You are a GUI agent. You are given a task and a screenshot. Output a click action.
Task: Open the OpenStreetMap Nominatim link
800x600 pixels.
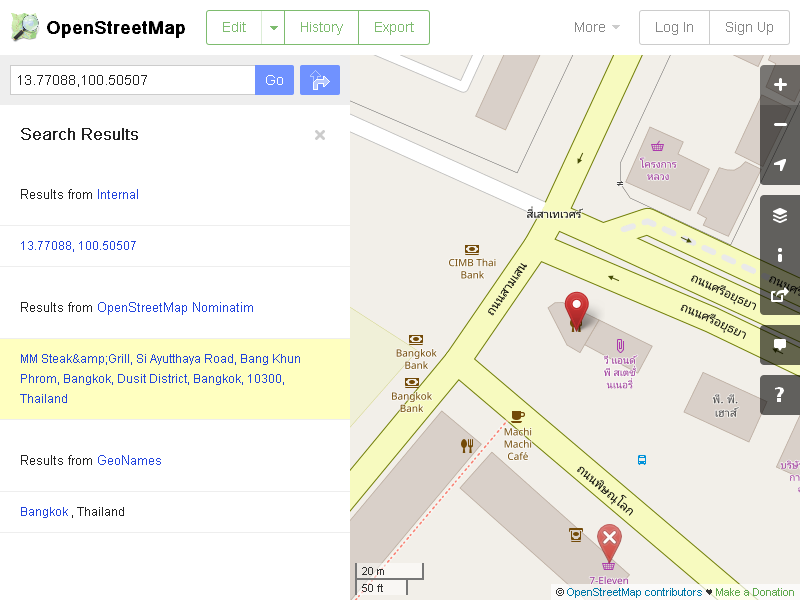tap(176, 308)
